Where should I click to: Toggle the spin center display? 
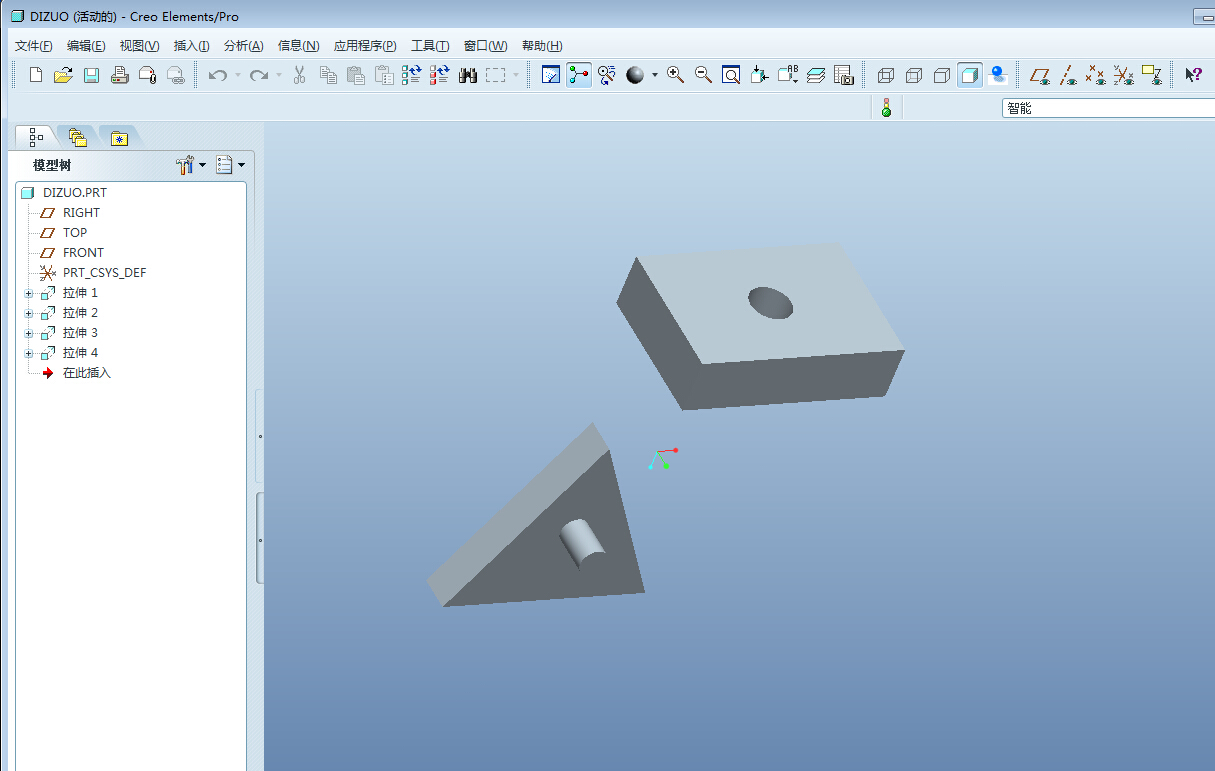579,75
